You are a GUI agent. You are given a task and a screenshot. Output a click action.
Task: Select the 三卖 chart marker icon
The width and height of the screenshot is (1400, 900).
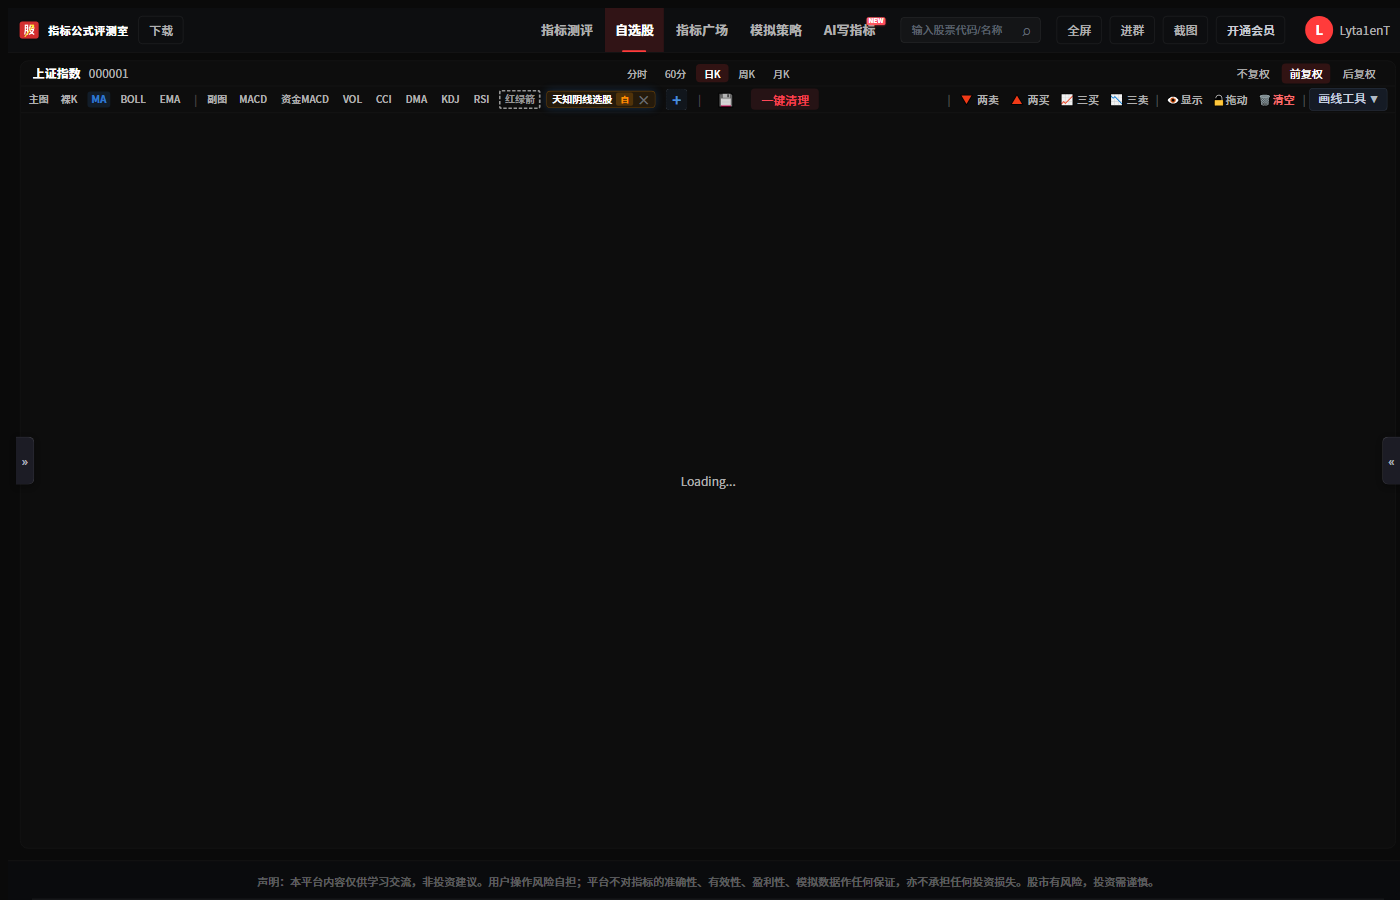[x=1117, y=100]
